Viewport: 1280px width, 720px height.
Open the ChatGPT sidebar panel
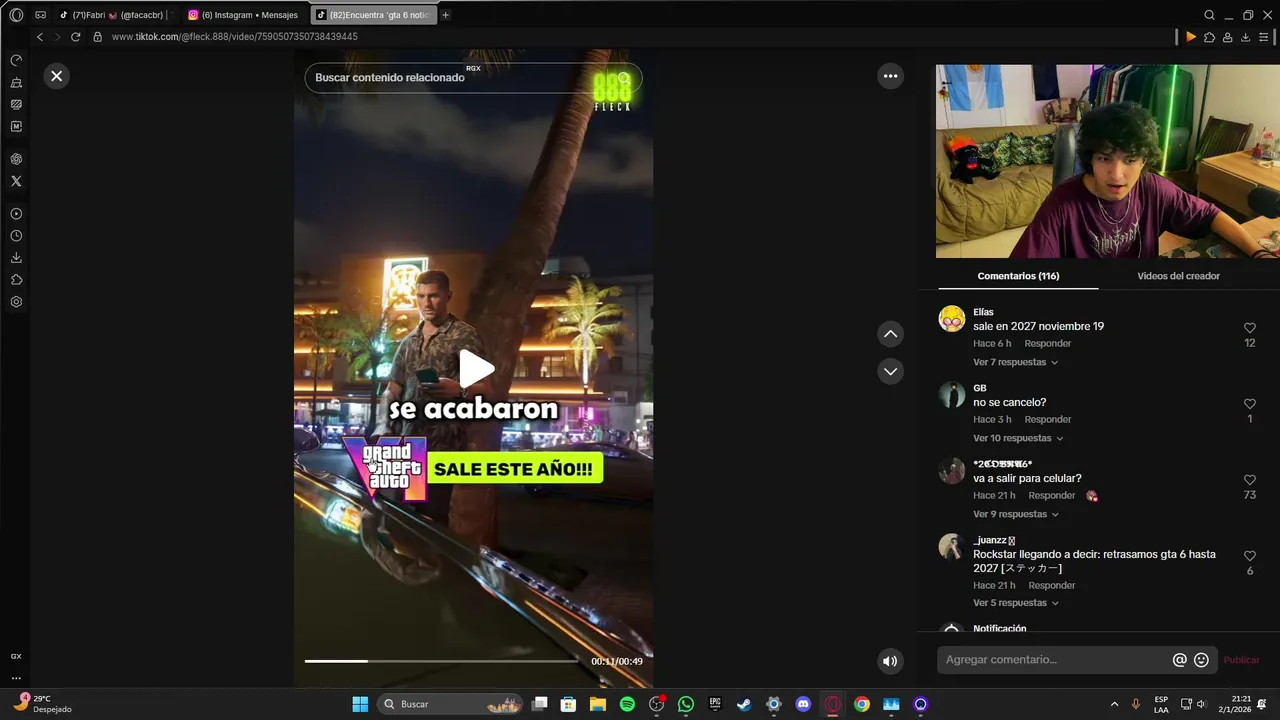(16, 159)
